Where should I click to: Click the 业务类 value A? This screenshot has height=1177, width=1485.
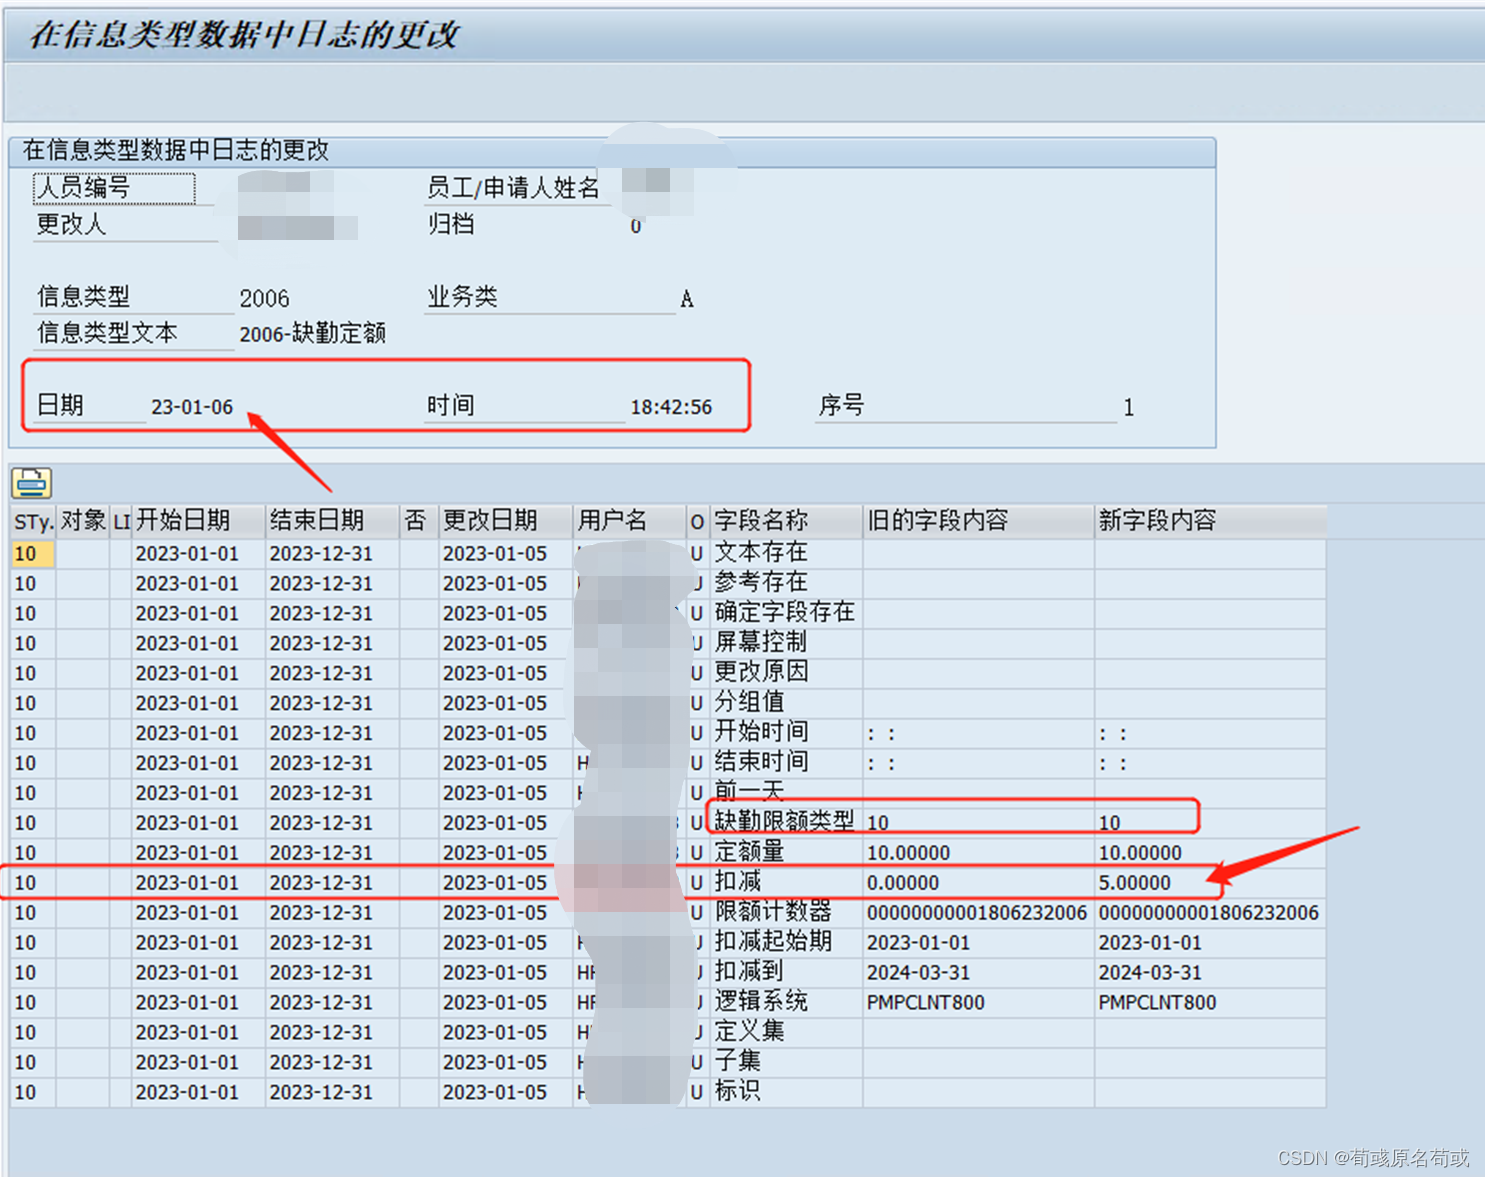686,299
